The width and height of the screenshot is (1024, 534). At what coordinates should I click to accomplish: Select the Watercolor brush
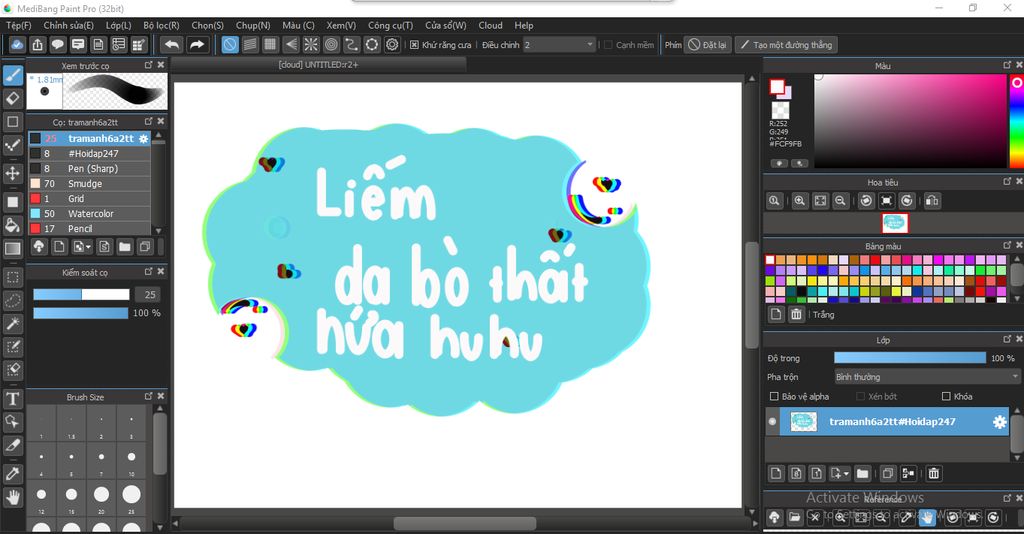89,213
